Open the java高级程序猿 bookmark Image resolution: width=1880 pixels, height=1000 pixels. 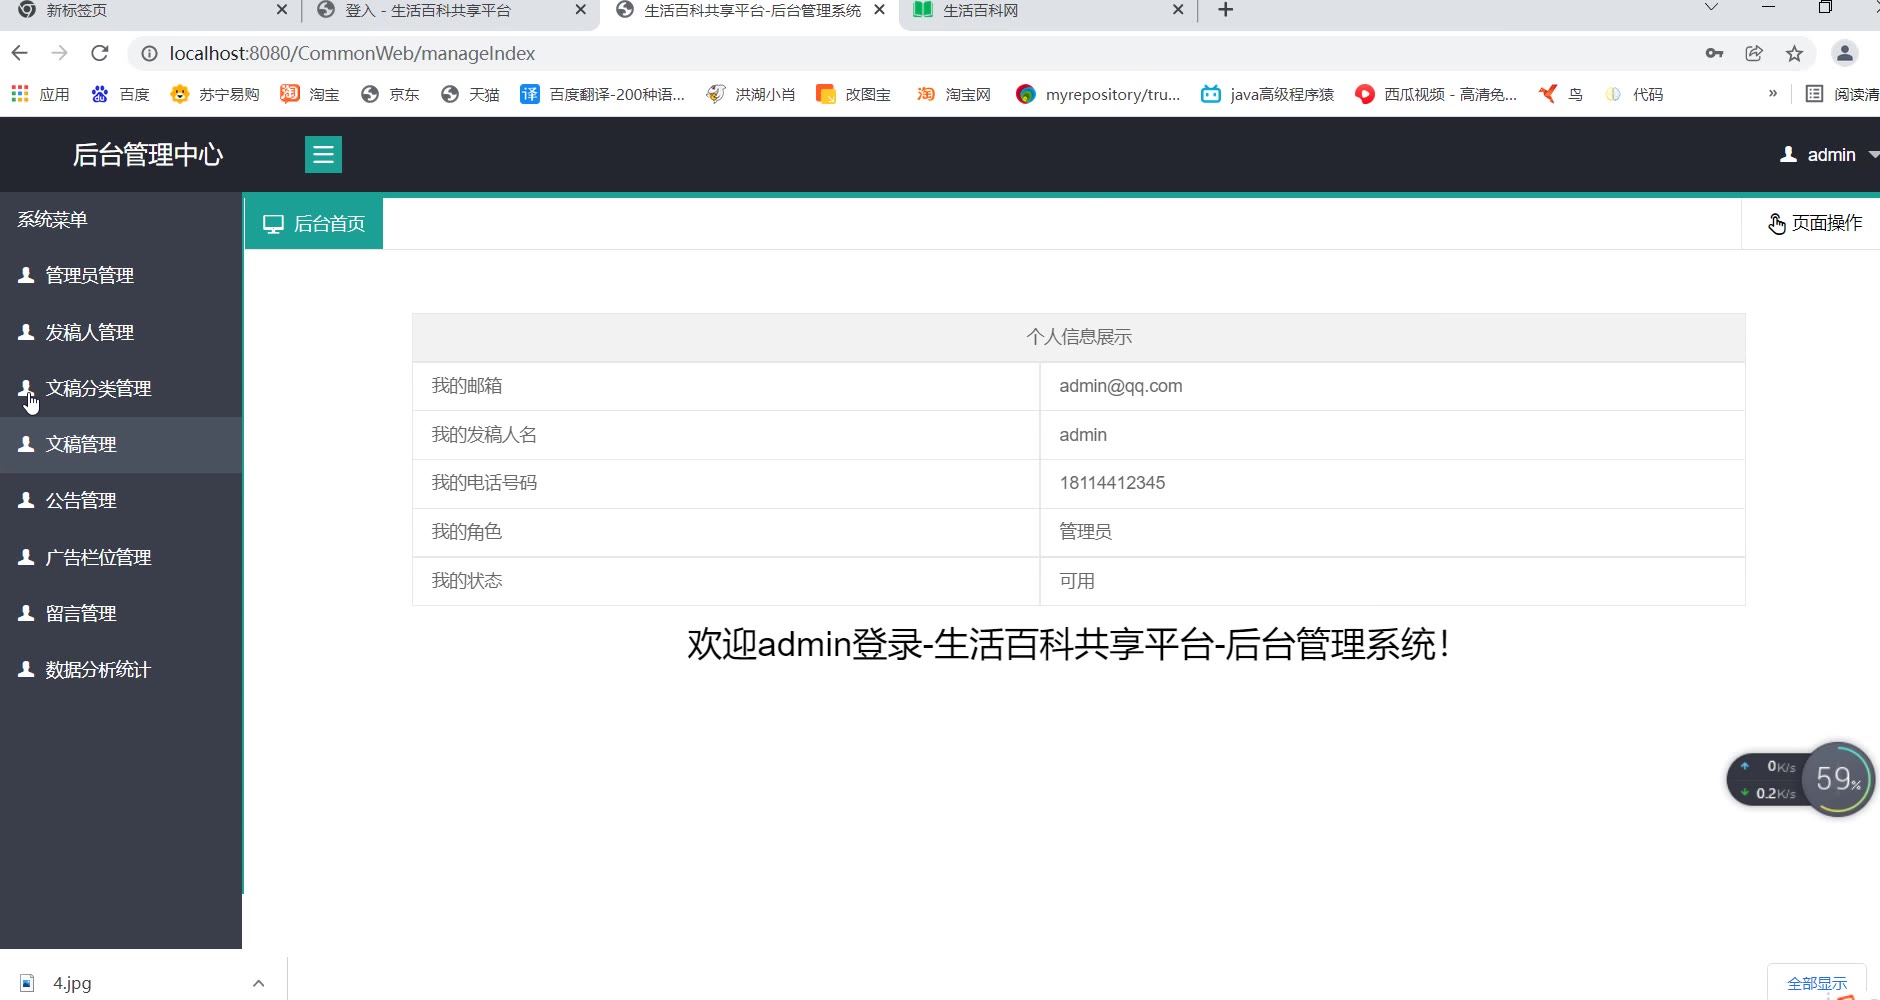coord(1268,94)
